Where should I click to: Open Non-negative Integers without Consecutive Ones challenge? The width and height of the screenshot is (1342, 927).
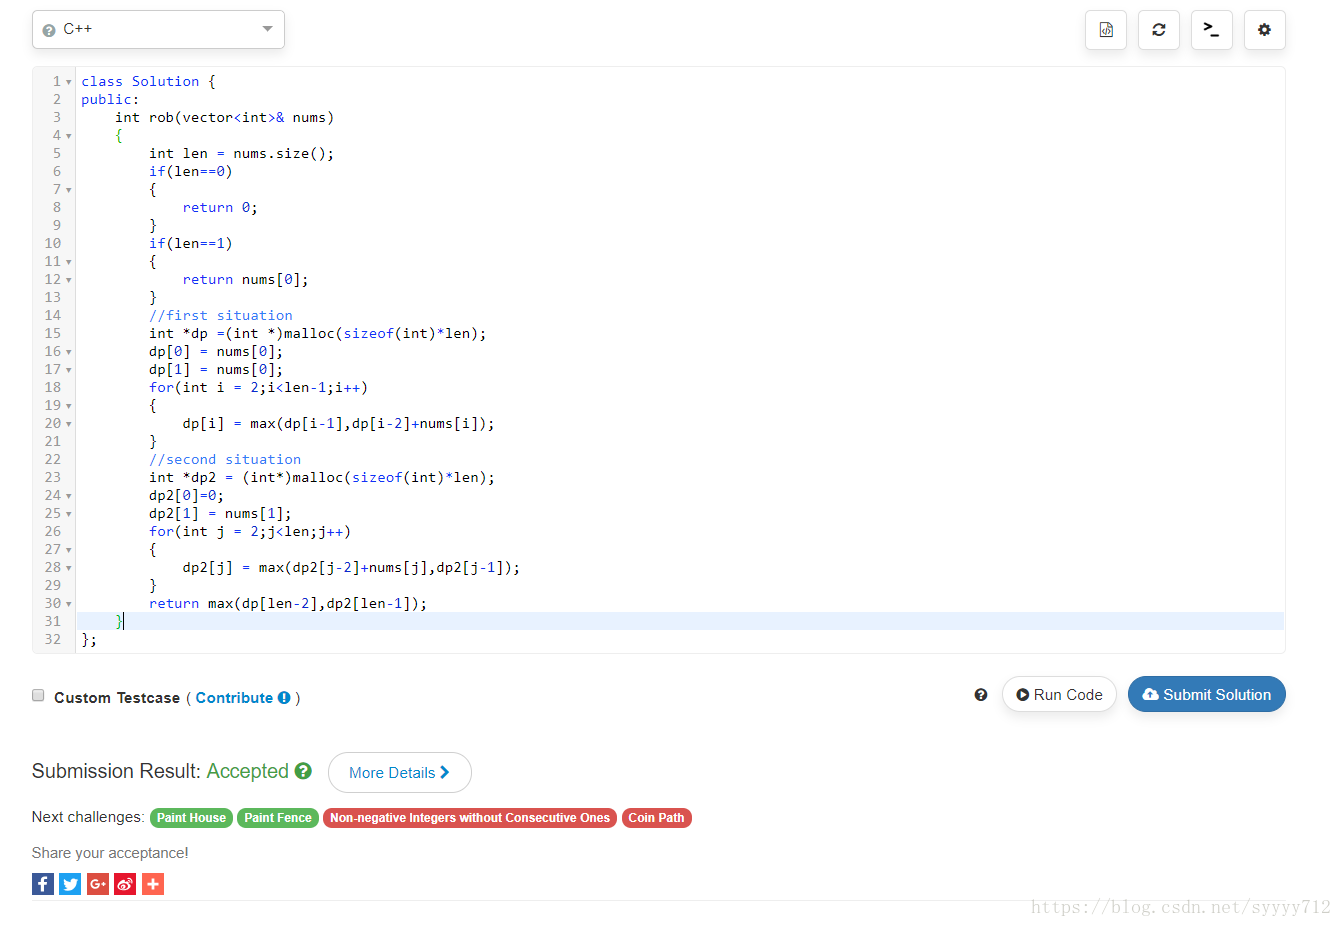[x=470, y=818]
